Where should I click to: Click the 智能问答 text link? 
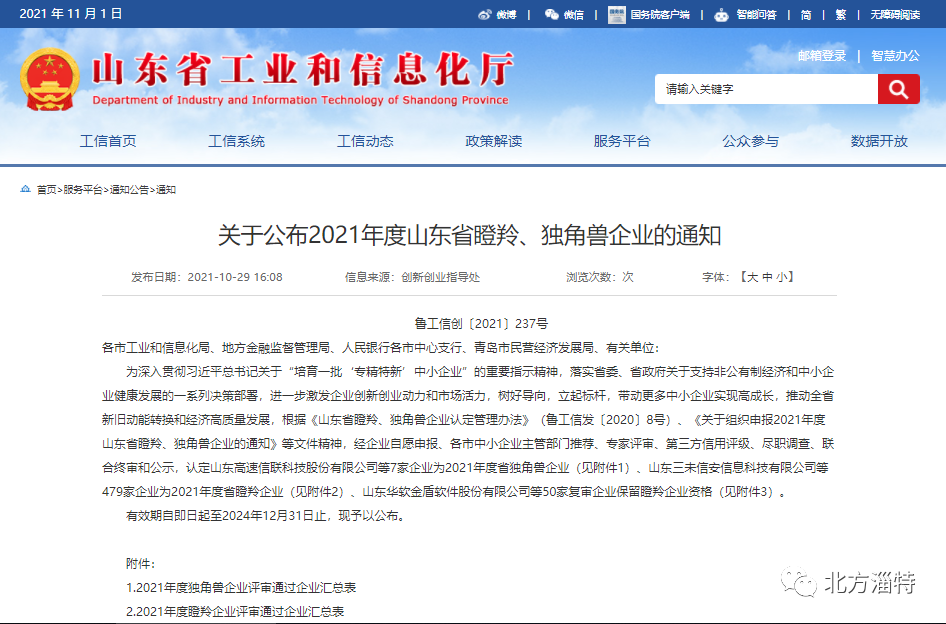click(756, 15)
